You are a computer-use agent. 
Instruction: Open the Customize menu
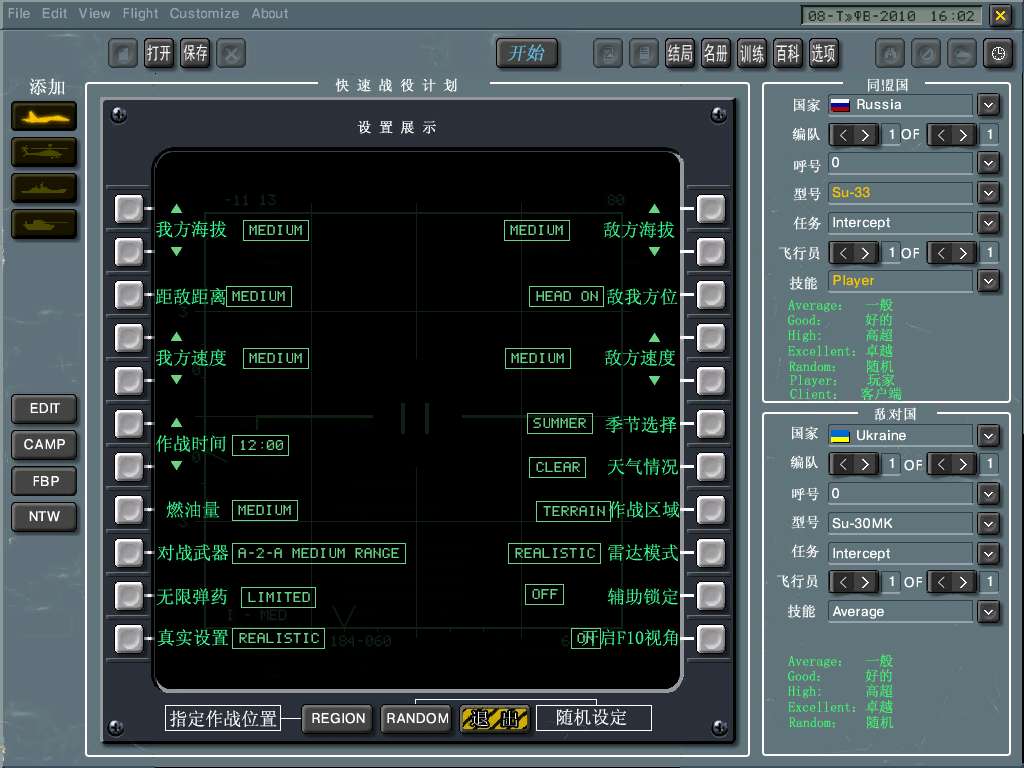[x=204, y=13]
